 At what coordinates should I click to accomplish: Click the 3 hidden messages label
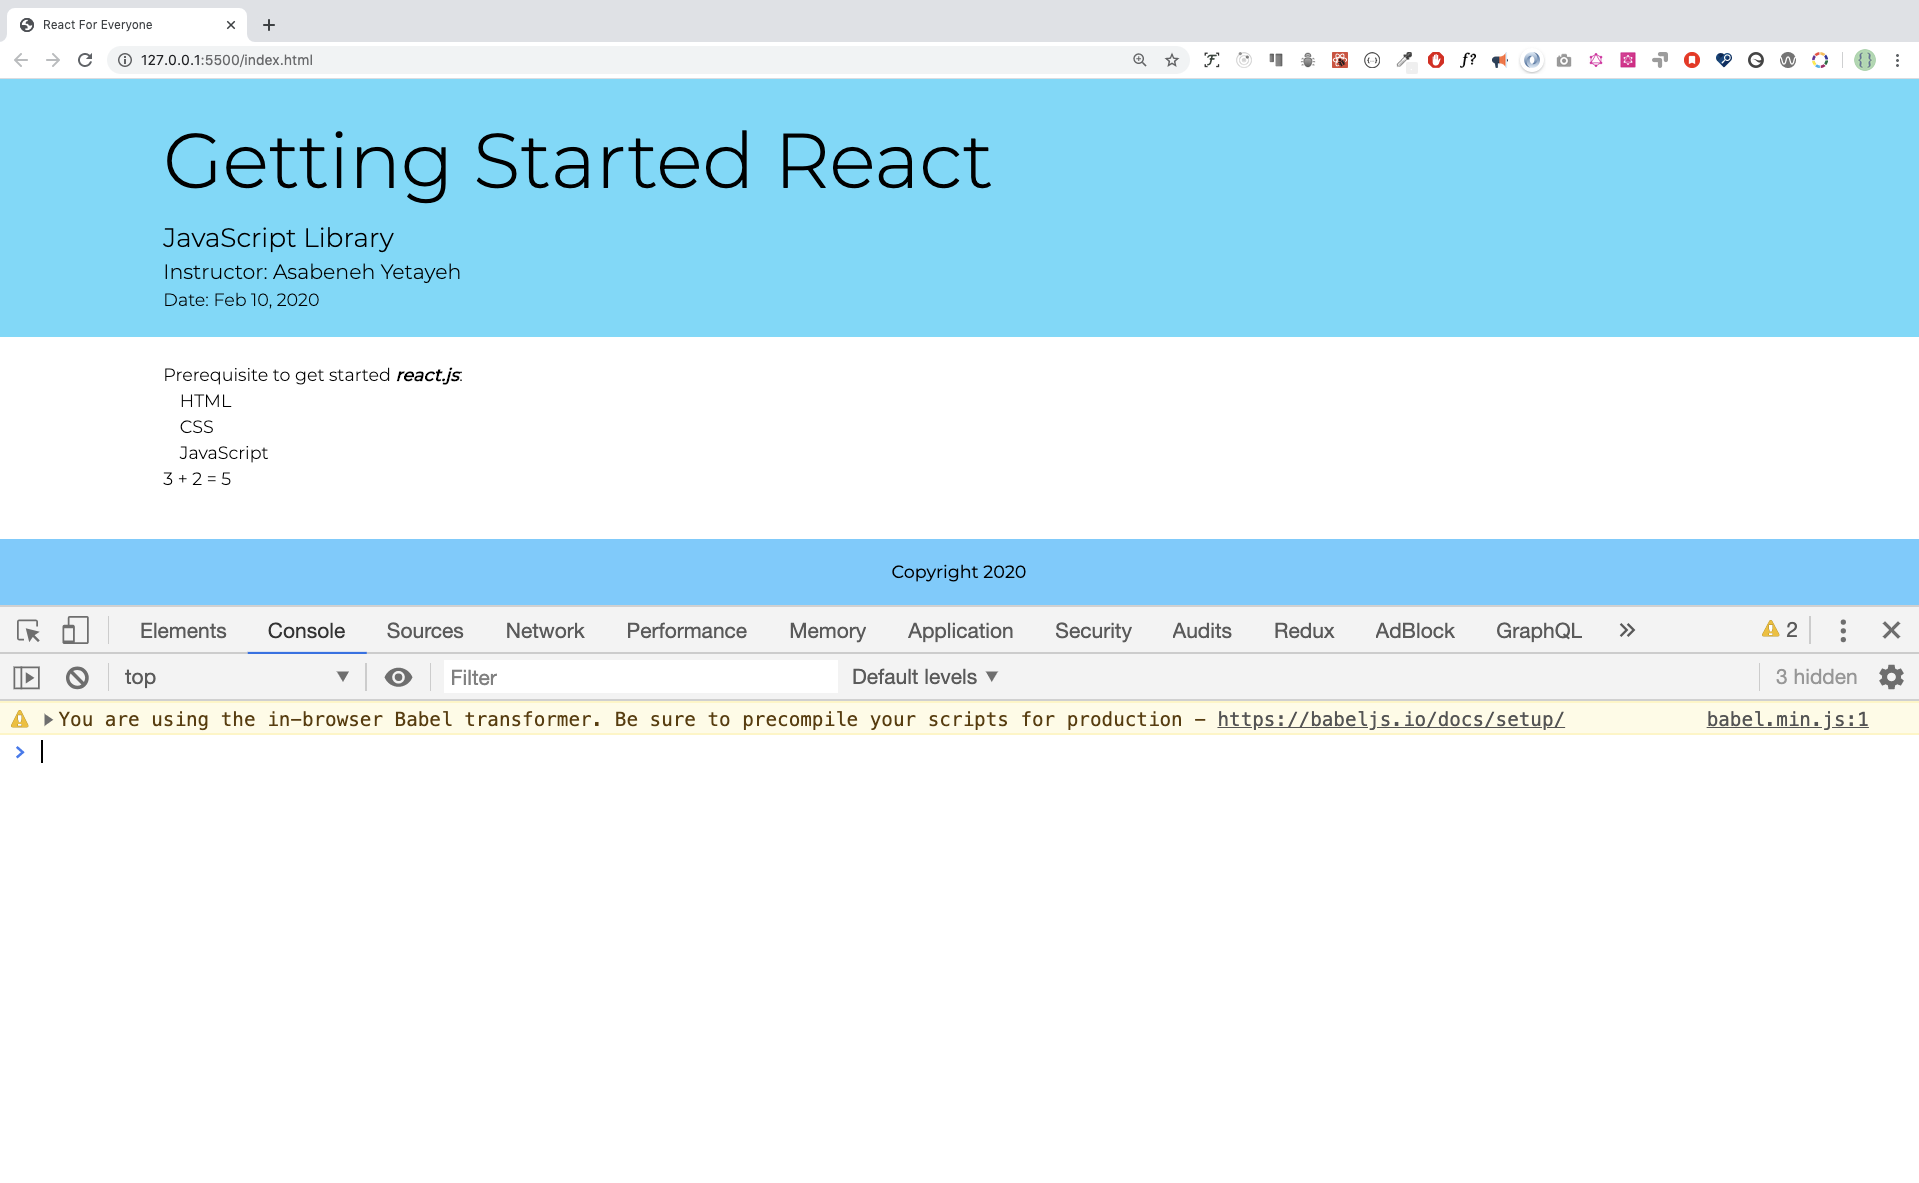(x=1816, y=677)
